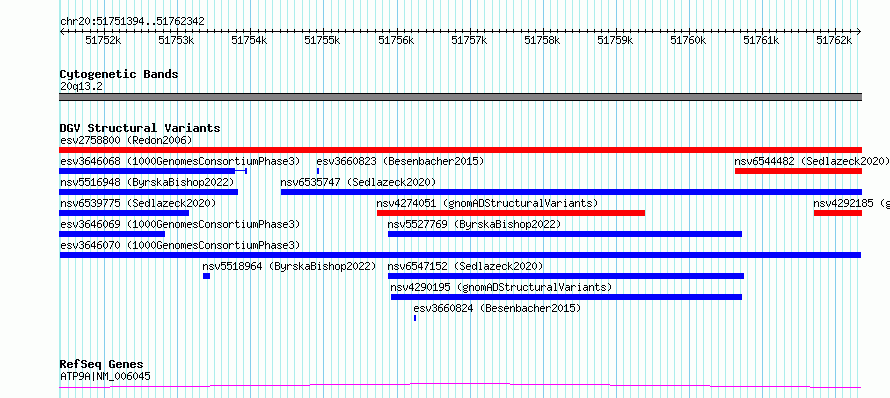Click the 51758k ruler position

pyautogui.click(x=543, y=40)
